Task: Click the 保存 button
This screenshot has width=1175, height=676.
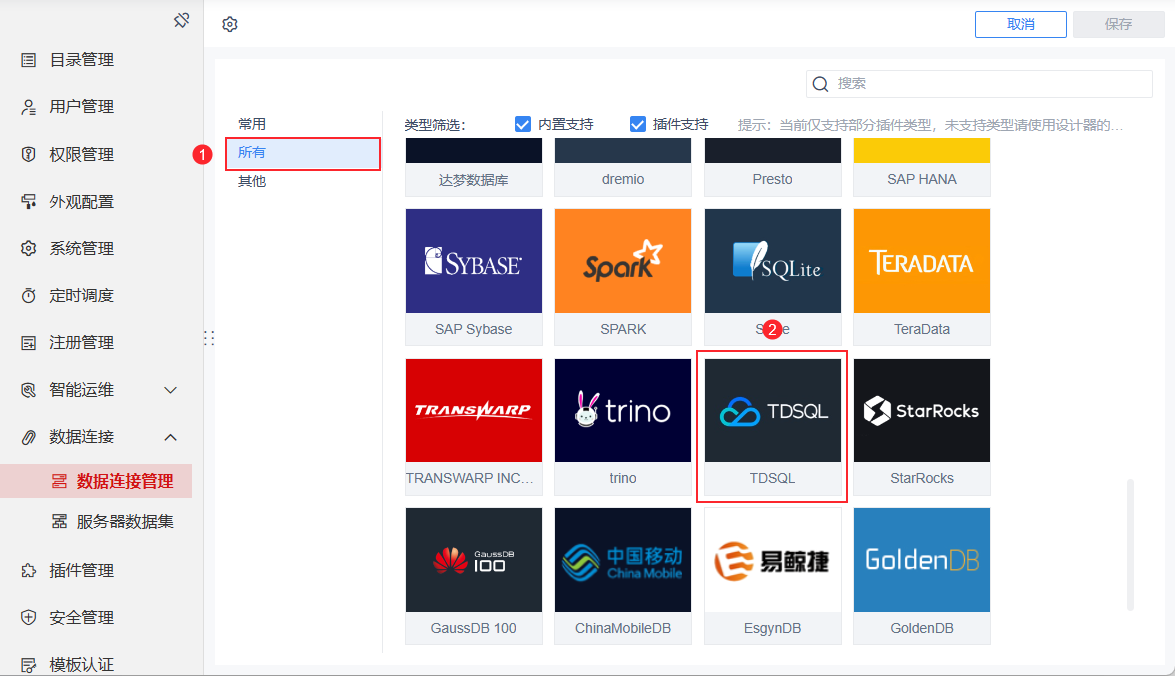Action: (x=1118, y=24)
